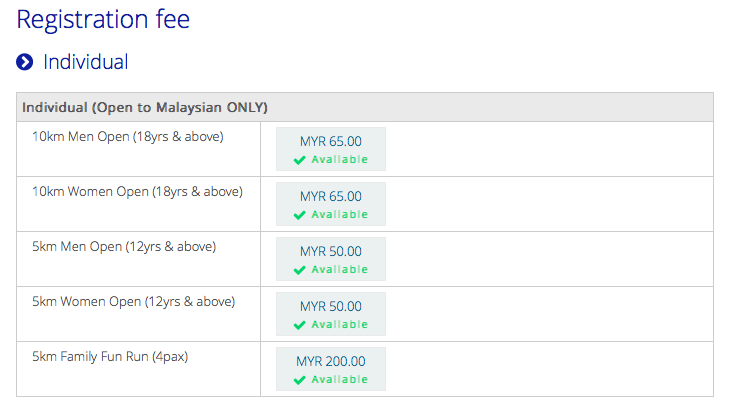Click the 10km Men Open (18yrs & above) label
744x403 pixels.
pos(128,136)
